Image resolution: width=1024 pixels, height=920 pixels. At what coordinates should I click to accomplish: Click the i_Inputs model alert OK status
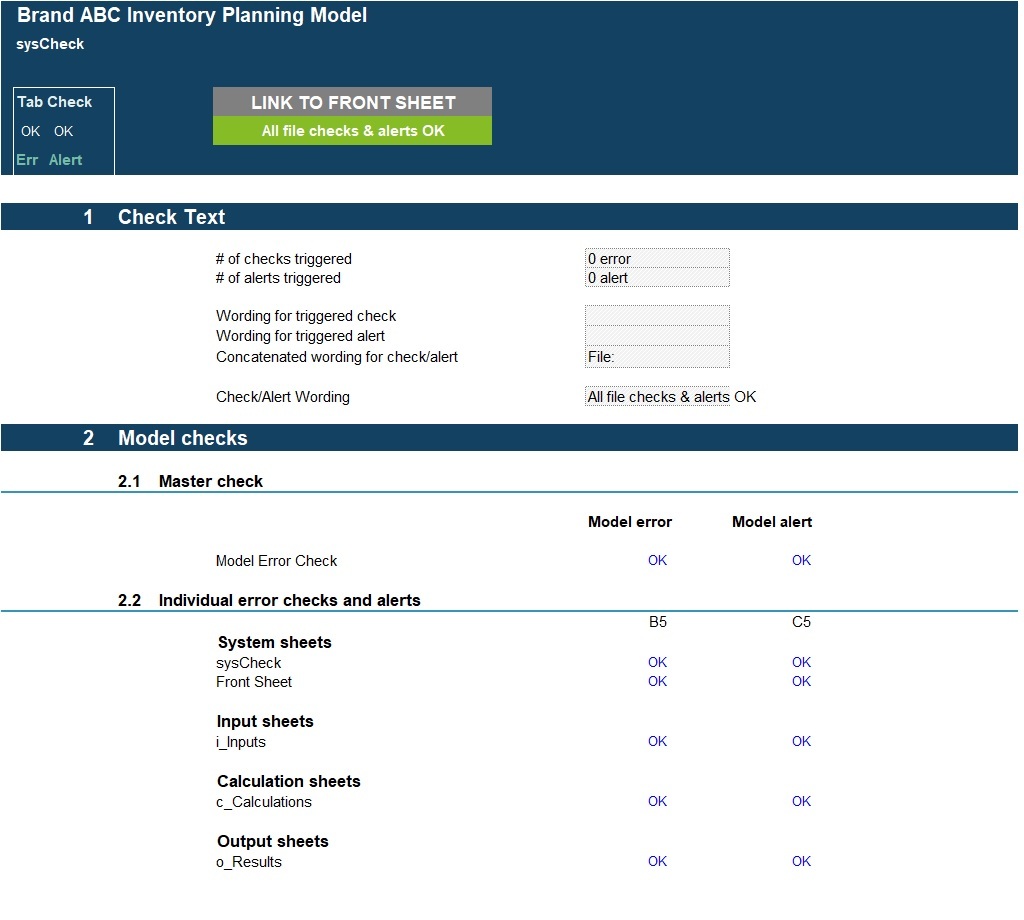[801, 742]
